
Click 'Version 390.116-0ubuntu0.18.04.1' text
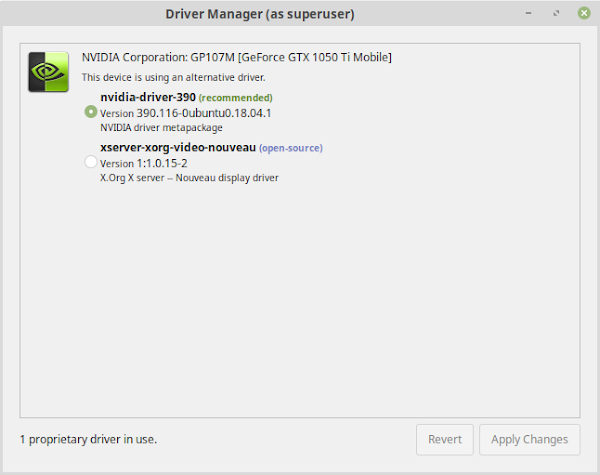click(x=186, y=113)
